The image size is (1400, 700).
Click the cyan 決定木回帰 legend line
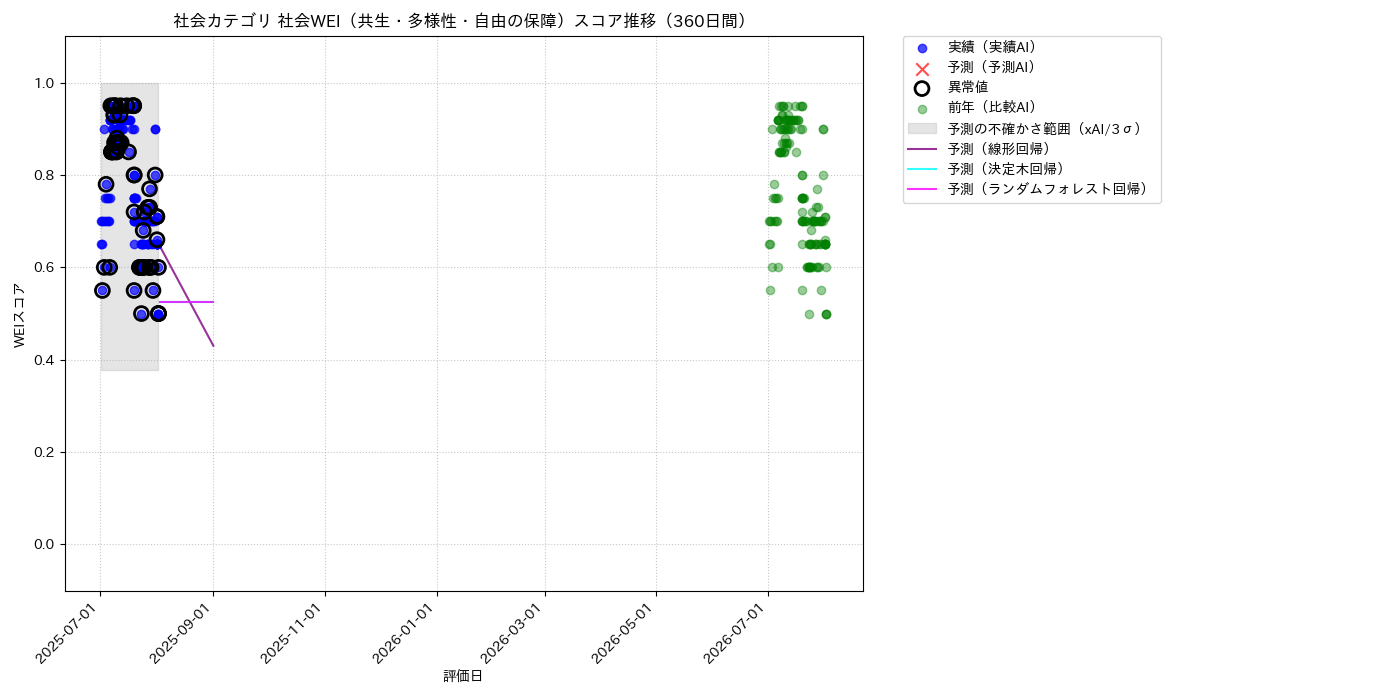tap(922, 169)
